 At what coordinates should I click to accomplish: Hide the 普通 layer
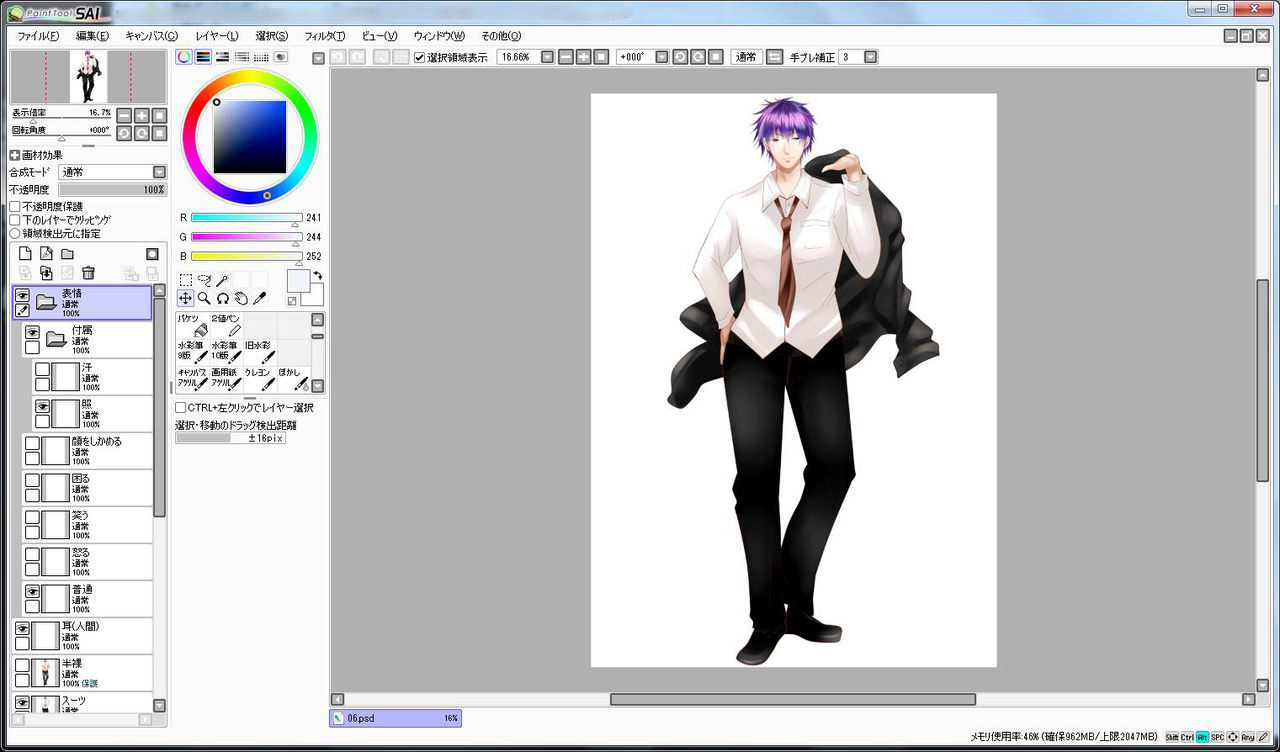(32, 592)
